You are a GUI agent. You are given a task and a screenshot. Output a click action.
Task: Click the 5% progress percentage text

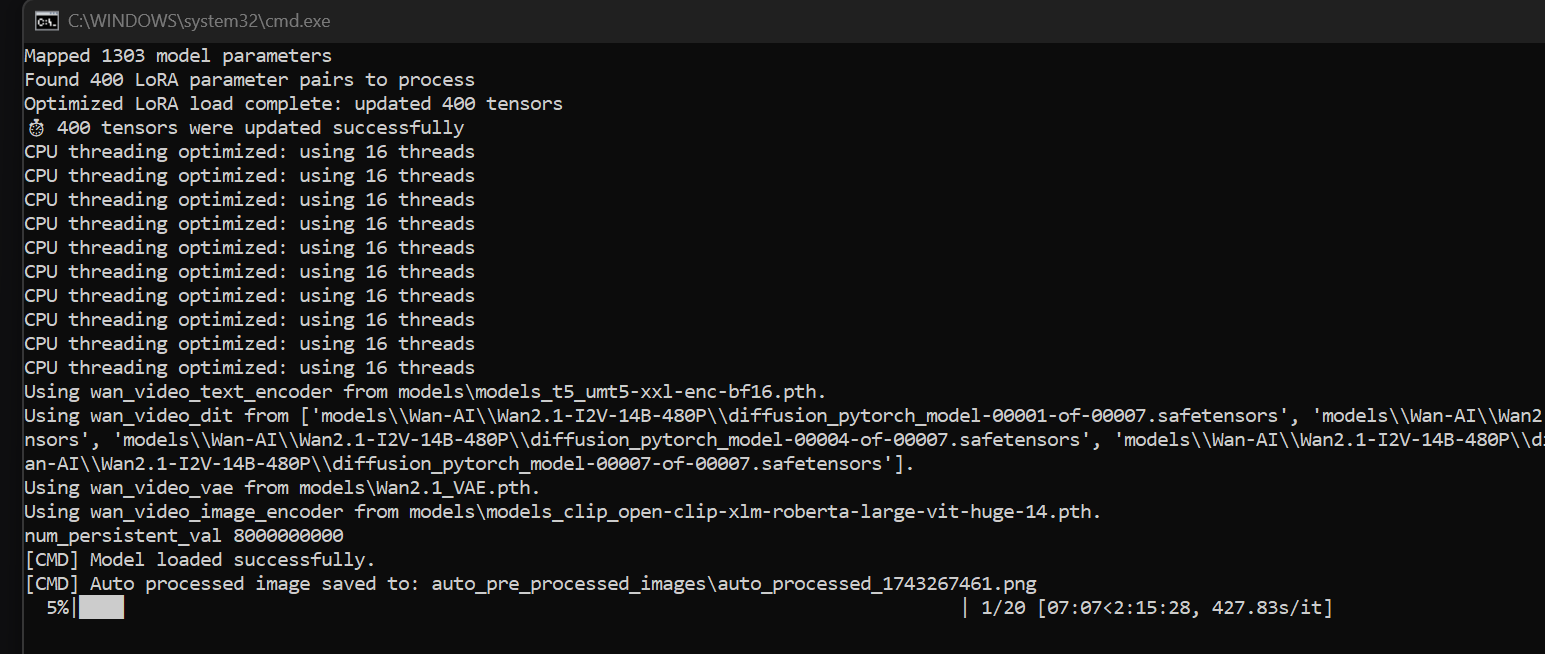pyautogui.click(x=57, y=607)
